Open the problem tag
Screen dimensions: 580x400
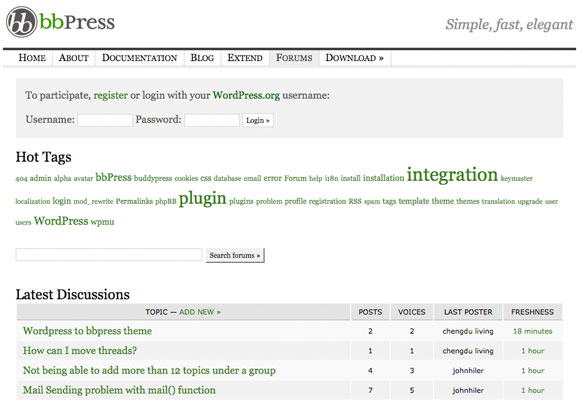[269, 201]
